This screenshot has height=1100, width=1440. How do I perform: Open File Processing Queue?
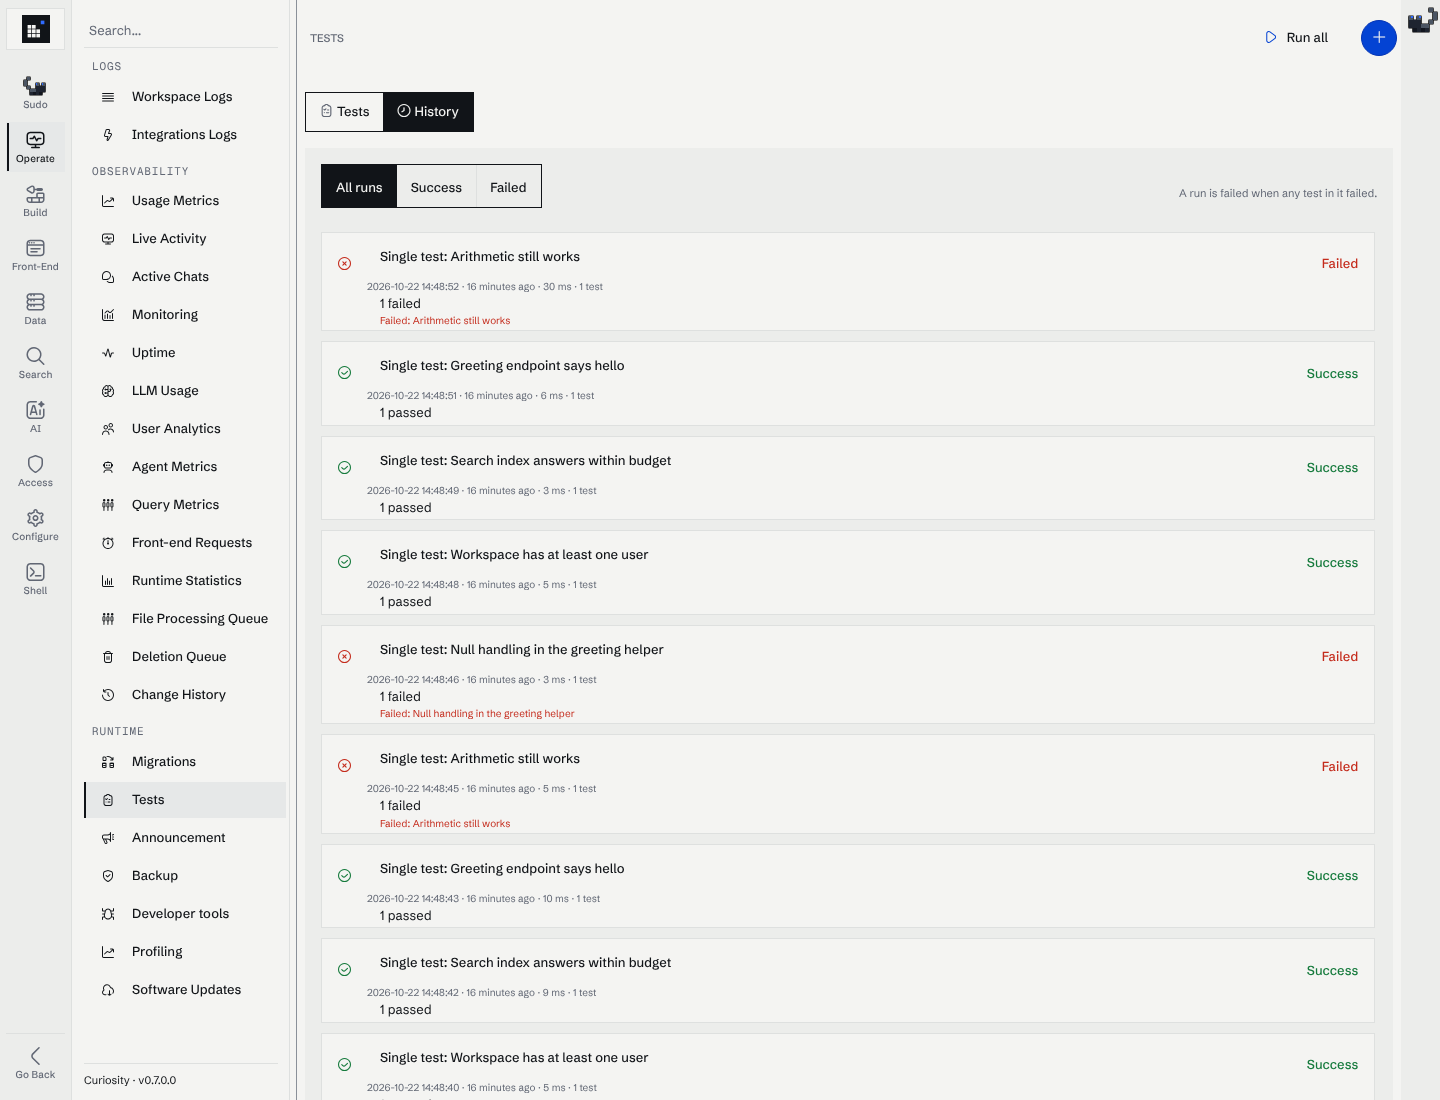coord(185,619)
